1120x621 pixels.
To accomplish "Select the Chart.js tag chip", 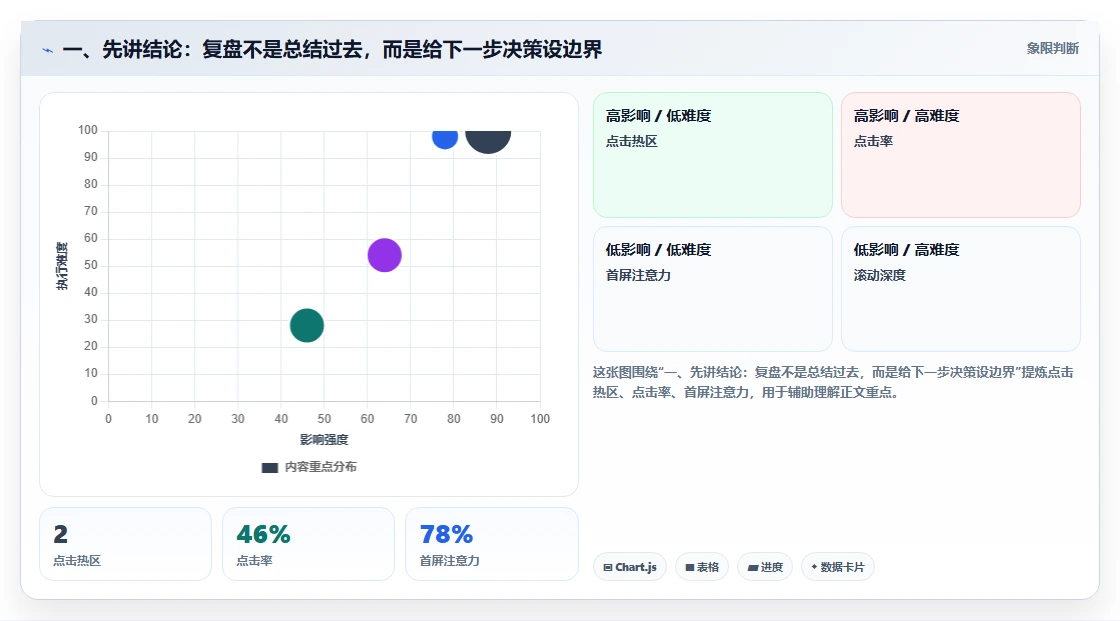I will click(630, 567).
